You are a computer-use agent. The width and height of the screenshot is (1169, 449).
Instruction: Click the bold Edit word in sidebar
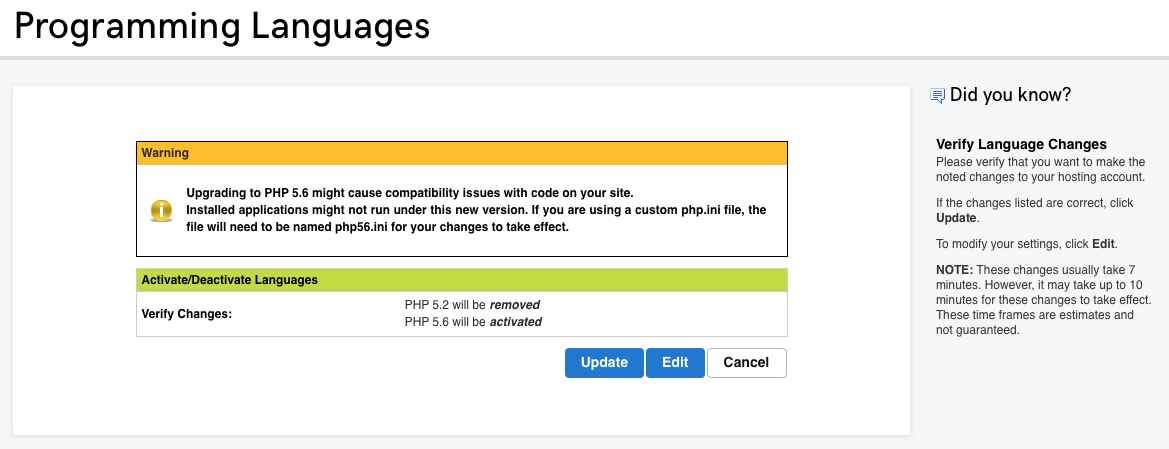click(x=1103, y=244)
